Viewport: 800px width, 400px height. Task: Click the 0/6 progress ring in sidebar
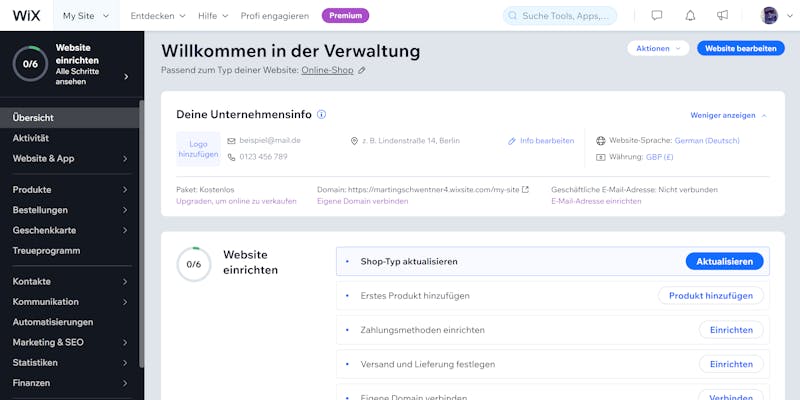coord(30,64)
